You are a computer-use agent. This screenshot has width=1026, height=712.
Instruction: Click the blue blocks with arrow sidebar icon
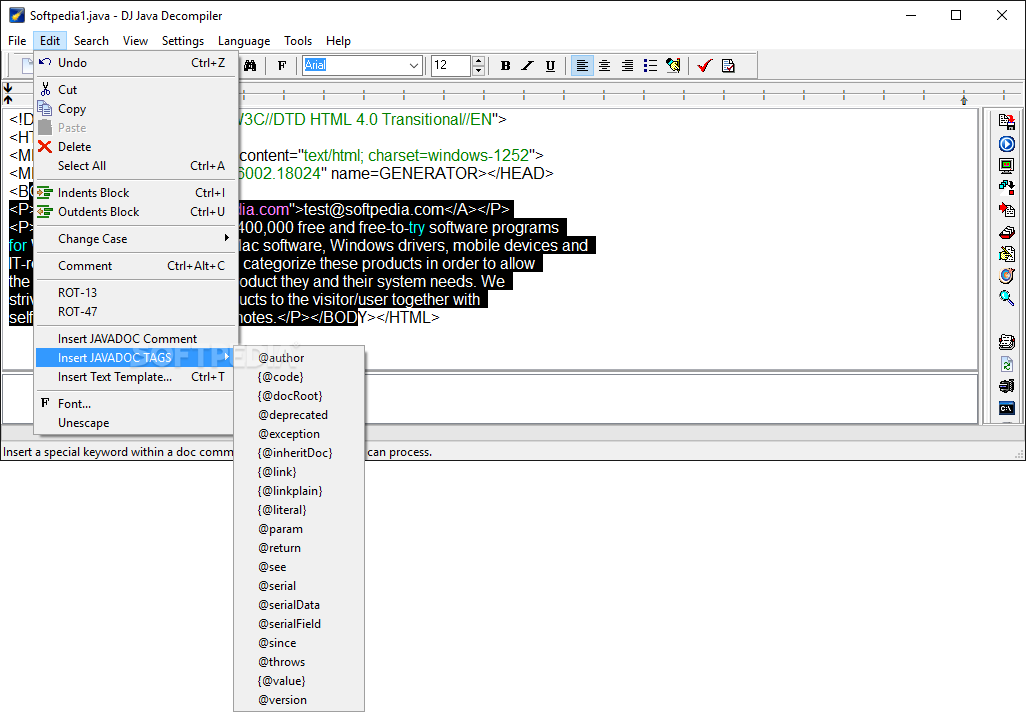point(1006,188)
